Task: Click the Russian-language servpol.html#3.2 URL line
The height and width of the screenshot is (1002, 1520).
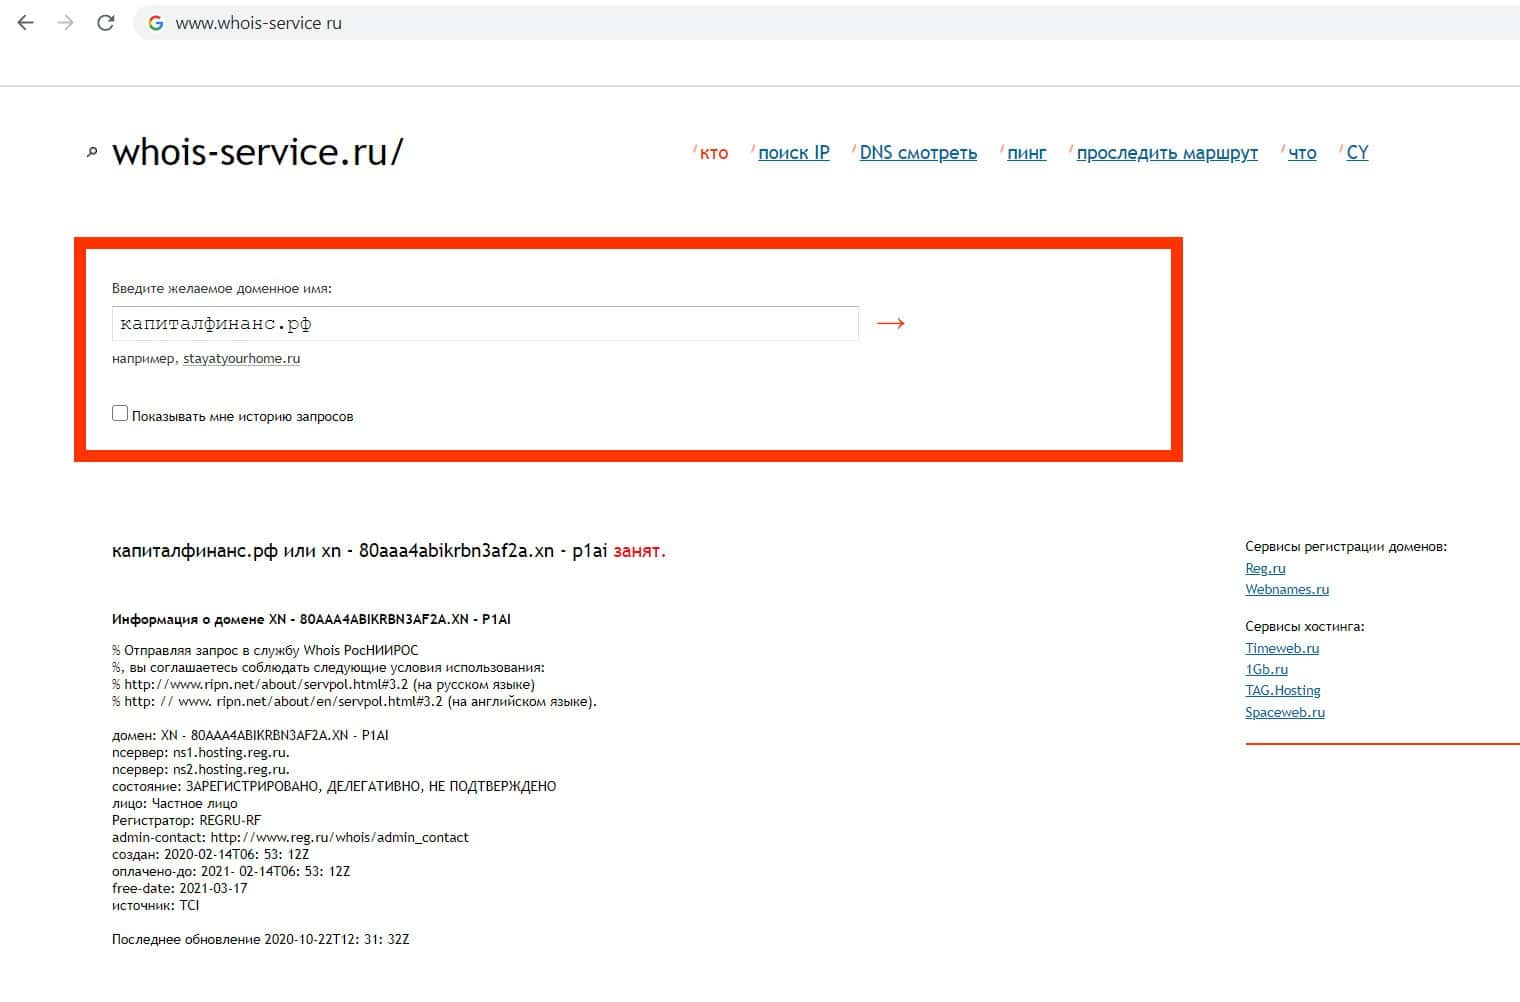Action: pos(324,685)
